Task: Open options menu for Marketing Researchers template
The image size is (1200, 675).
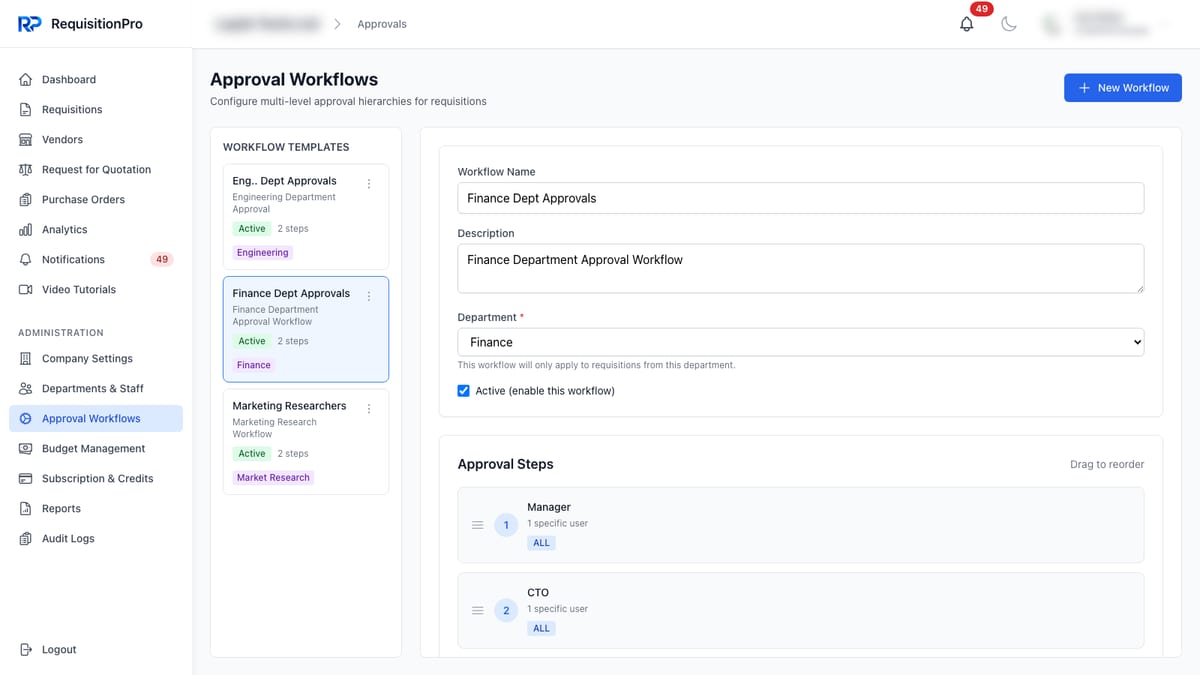Action: tap(369, 409)
